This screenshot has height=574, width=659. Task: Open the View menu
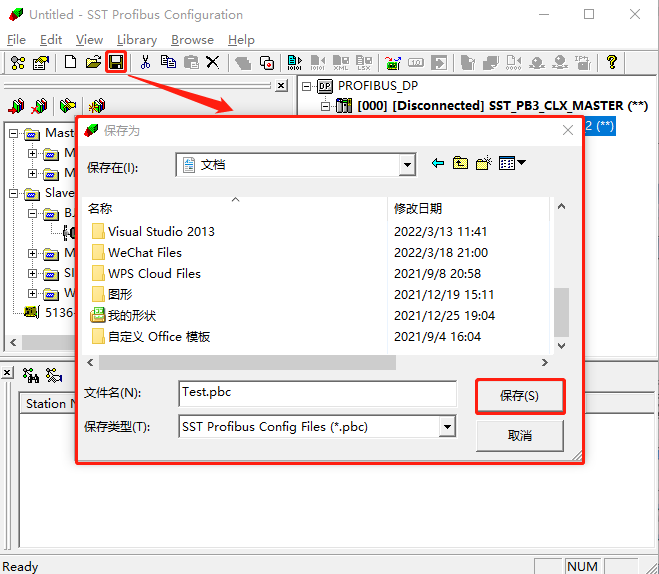coord(89,40)
